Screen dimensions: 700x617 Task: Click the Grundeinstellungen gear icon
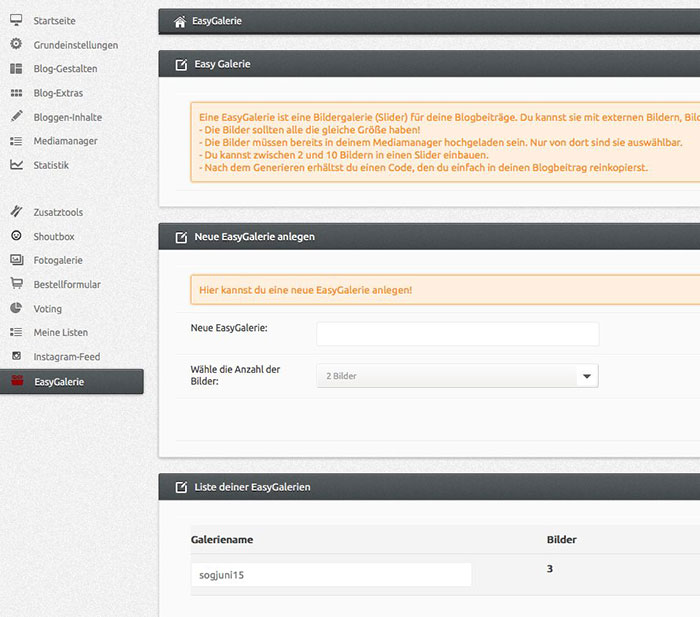click(x=16, y=44)
